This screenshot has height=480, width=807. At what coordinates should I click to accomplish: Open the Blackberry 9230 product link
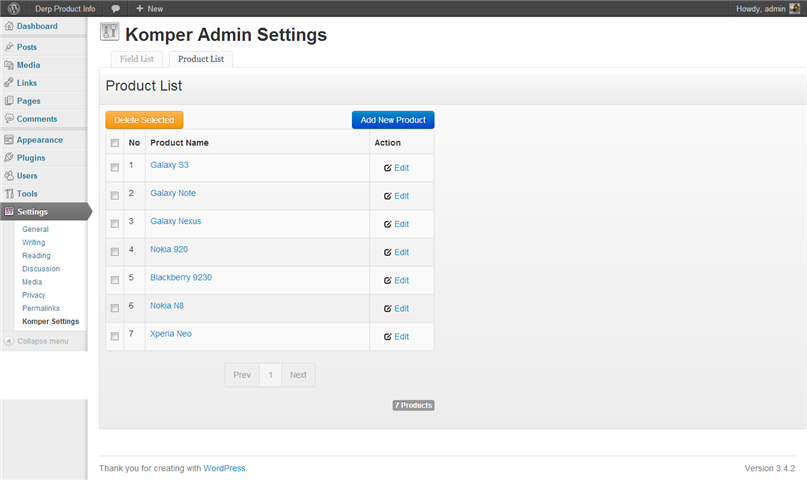pos(181,277)
